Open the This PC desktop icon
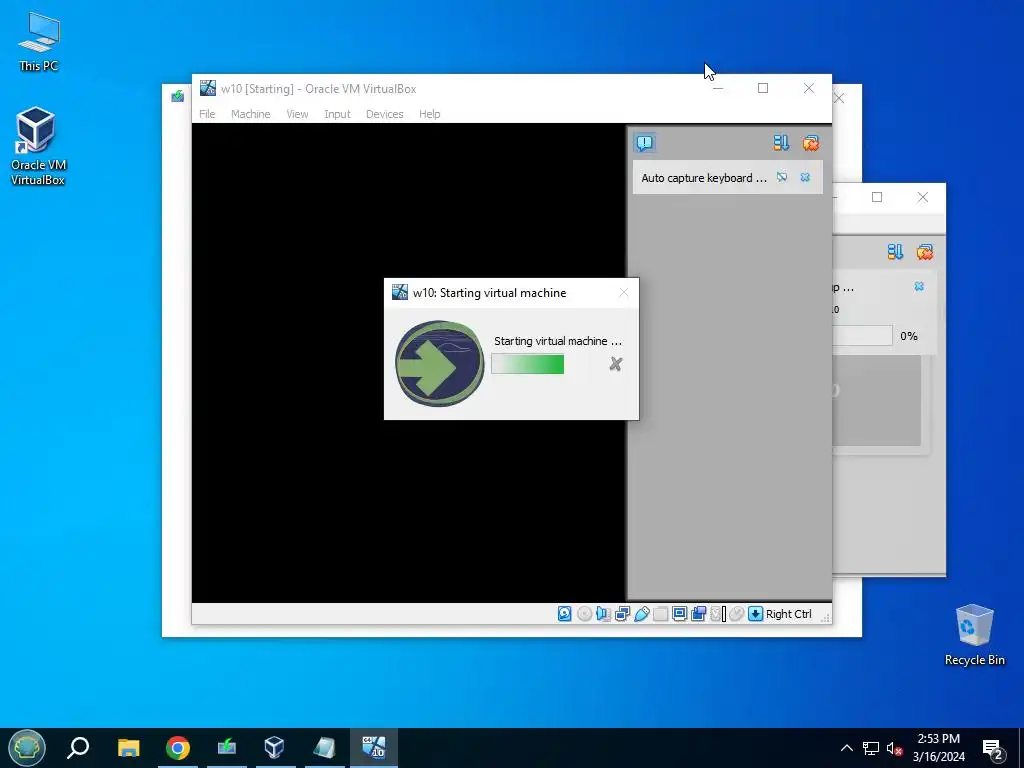This screenshot has width=1024, height=768. (39, 41)
